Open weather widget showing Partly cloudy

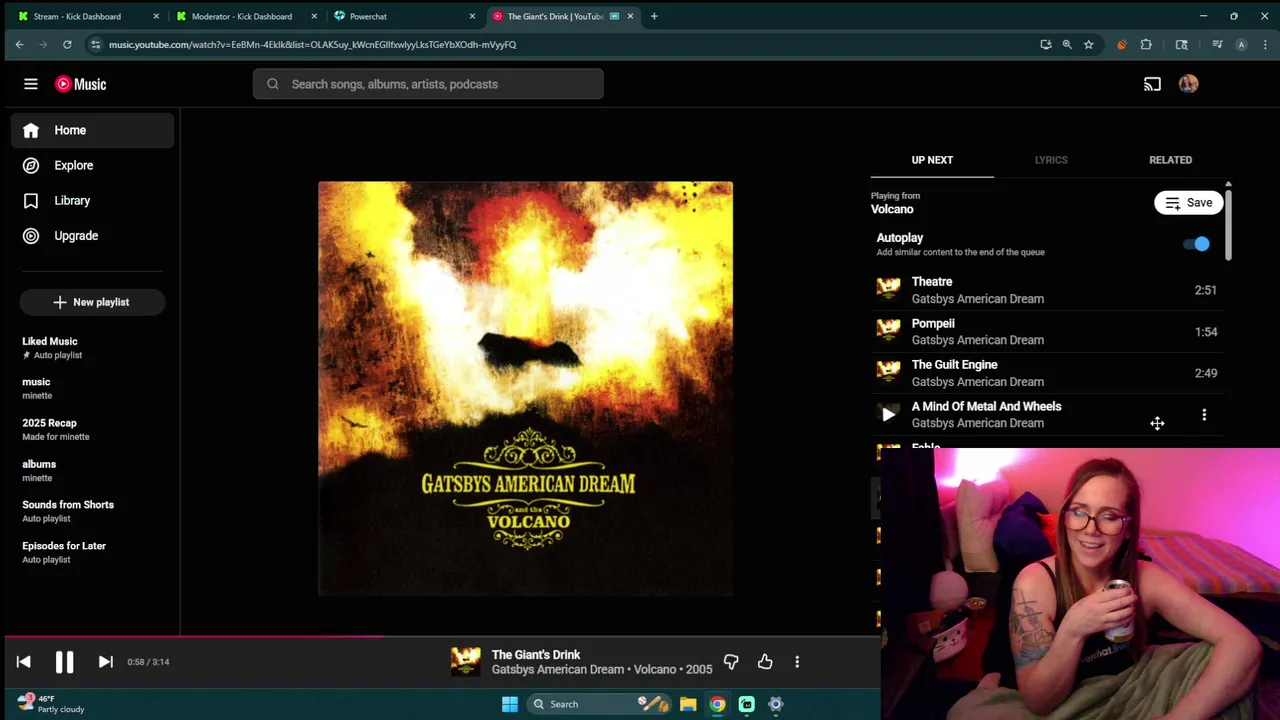pyautogui.click(x=50, y=704)
